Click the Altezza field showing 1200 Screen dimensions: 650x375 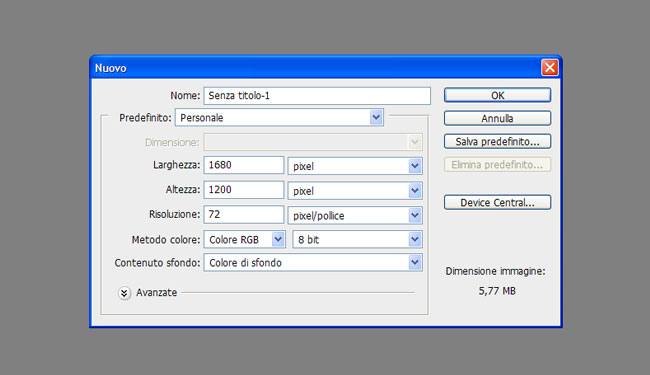click(x=244, y=190)
